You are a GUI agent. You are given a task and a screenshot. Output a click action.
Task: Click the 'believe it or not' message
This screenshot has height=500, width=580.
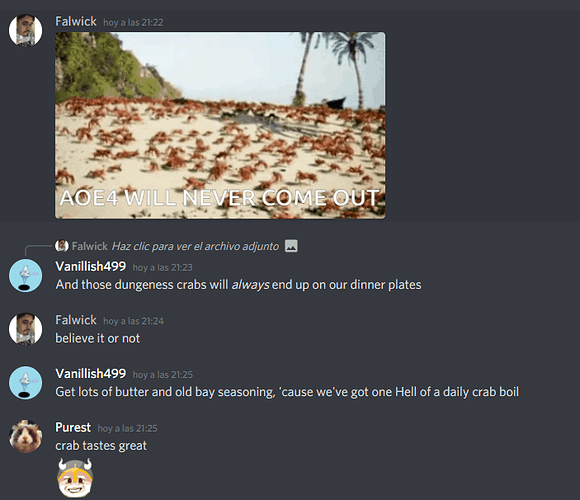(98, 338)
